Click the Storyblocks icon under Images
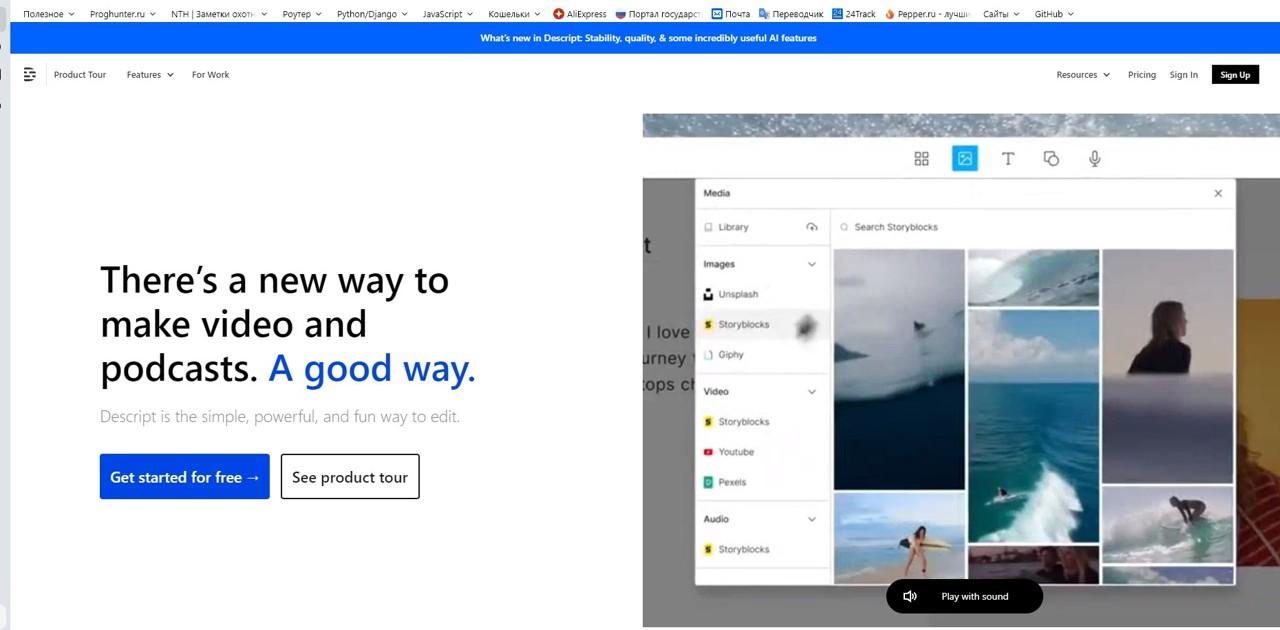Screen dimensions: 1280x630 point(709,325)
